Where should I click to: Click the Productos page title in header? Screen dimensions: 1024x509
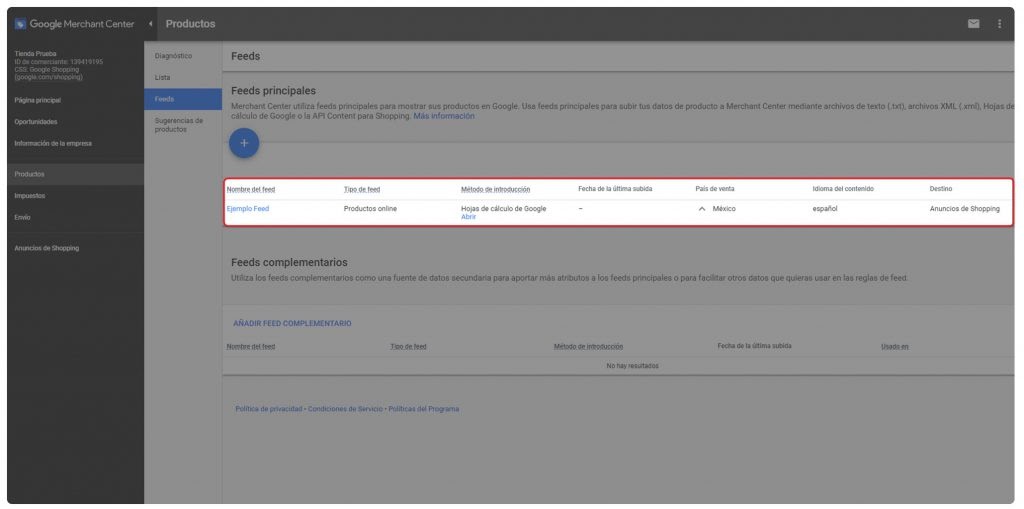click(190, 24)
